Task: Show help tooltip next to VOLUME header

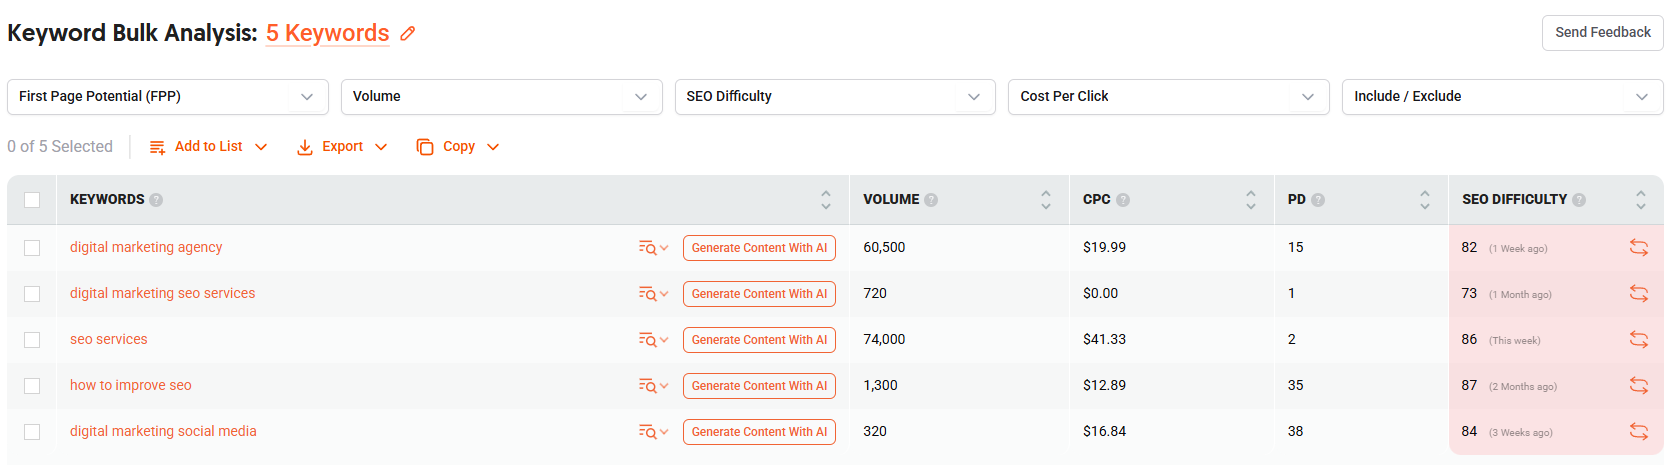Action: [931, 200]
